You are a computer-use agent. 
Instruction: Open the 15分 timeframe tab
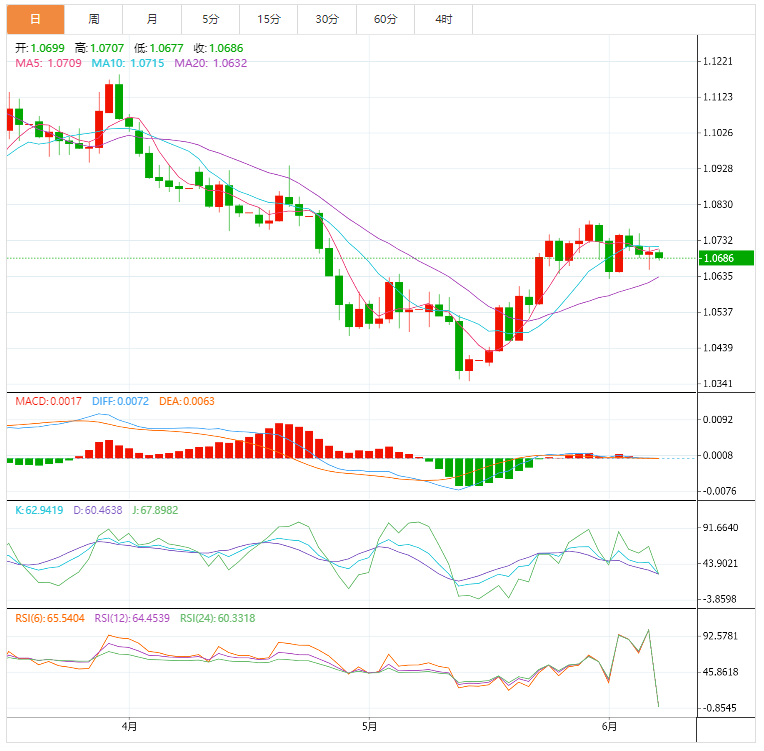(x=268, y=19)
